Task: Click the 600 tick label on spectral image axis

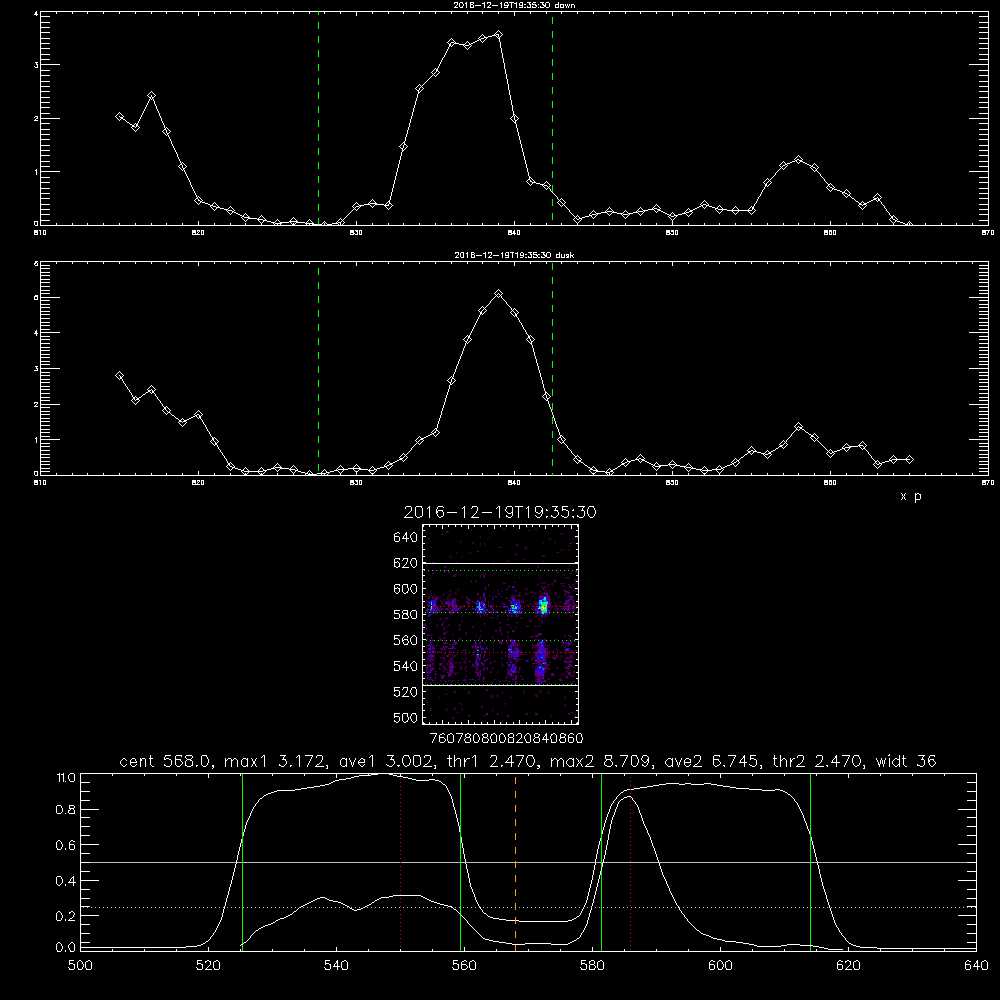Action: (x=406, y=589)
